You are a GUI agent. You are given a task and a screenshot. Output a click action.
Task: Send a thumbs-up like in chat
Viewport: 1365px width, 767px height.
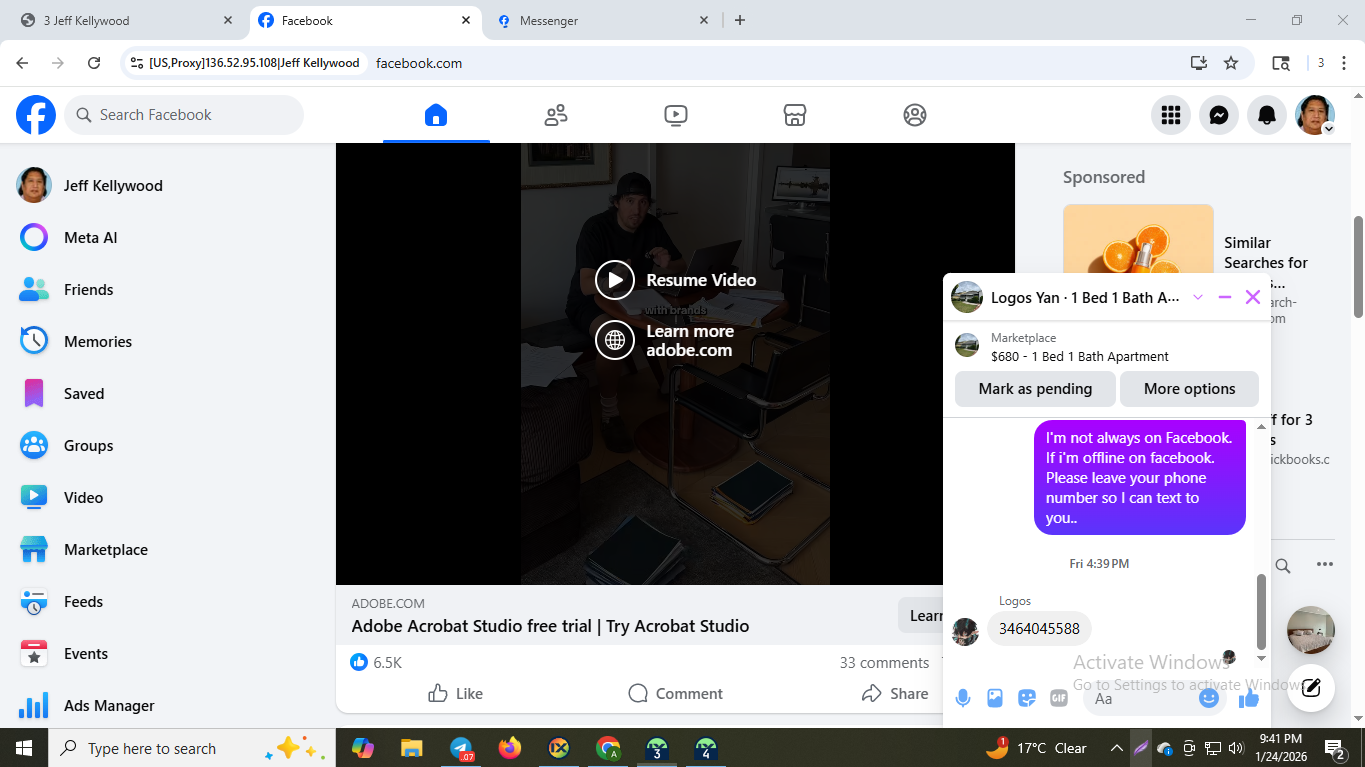[1249, 698]
